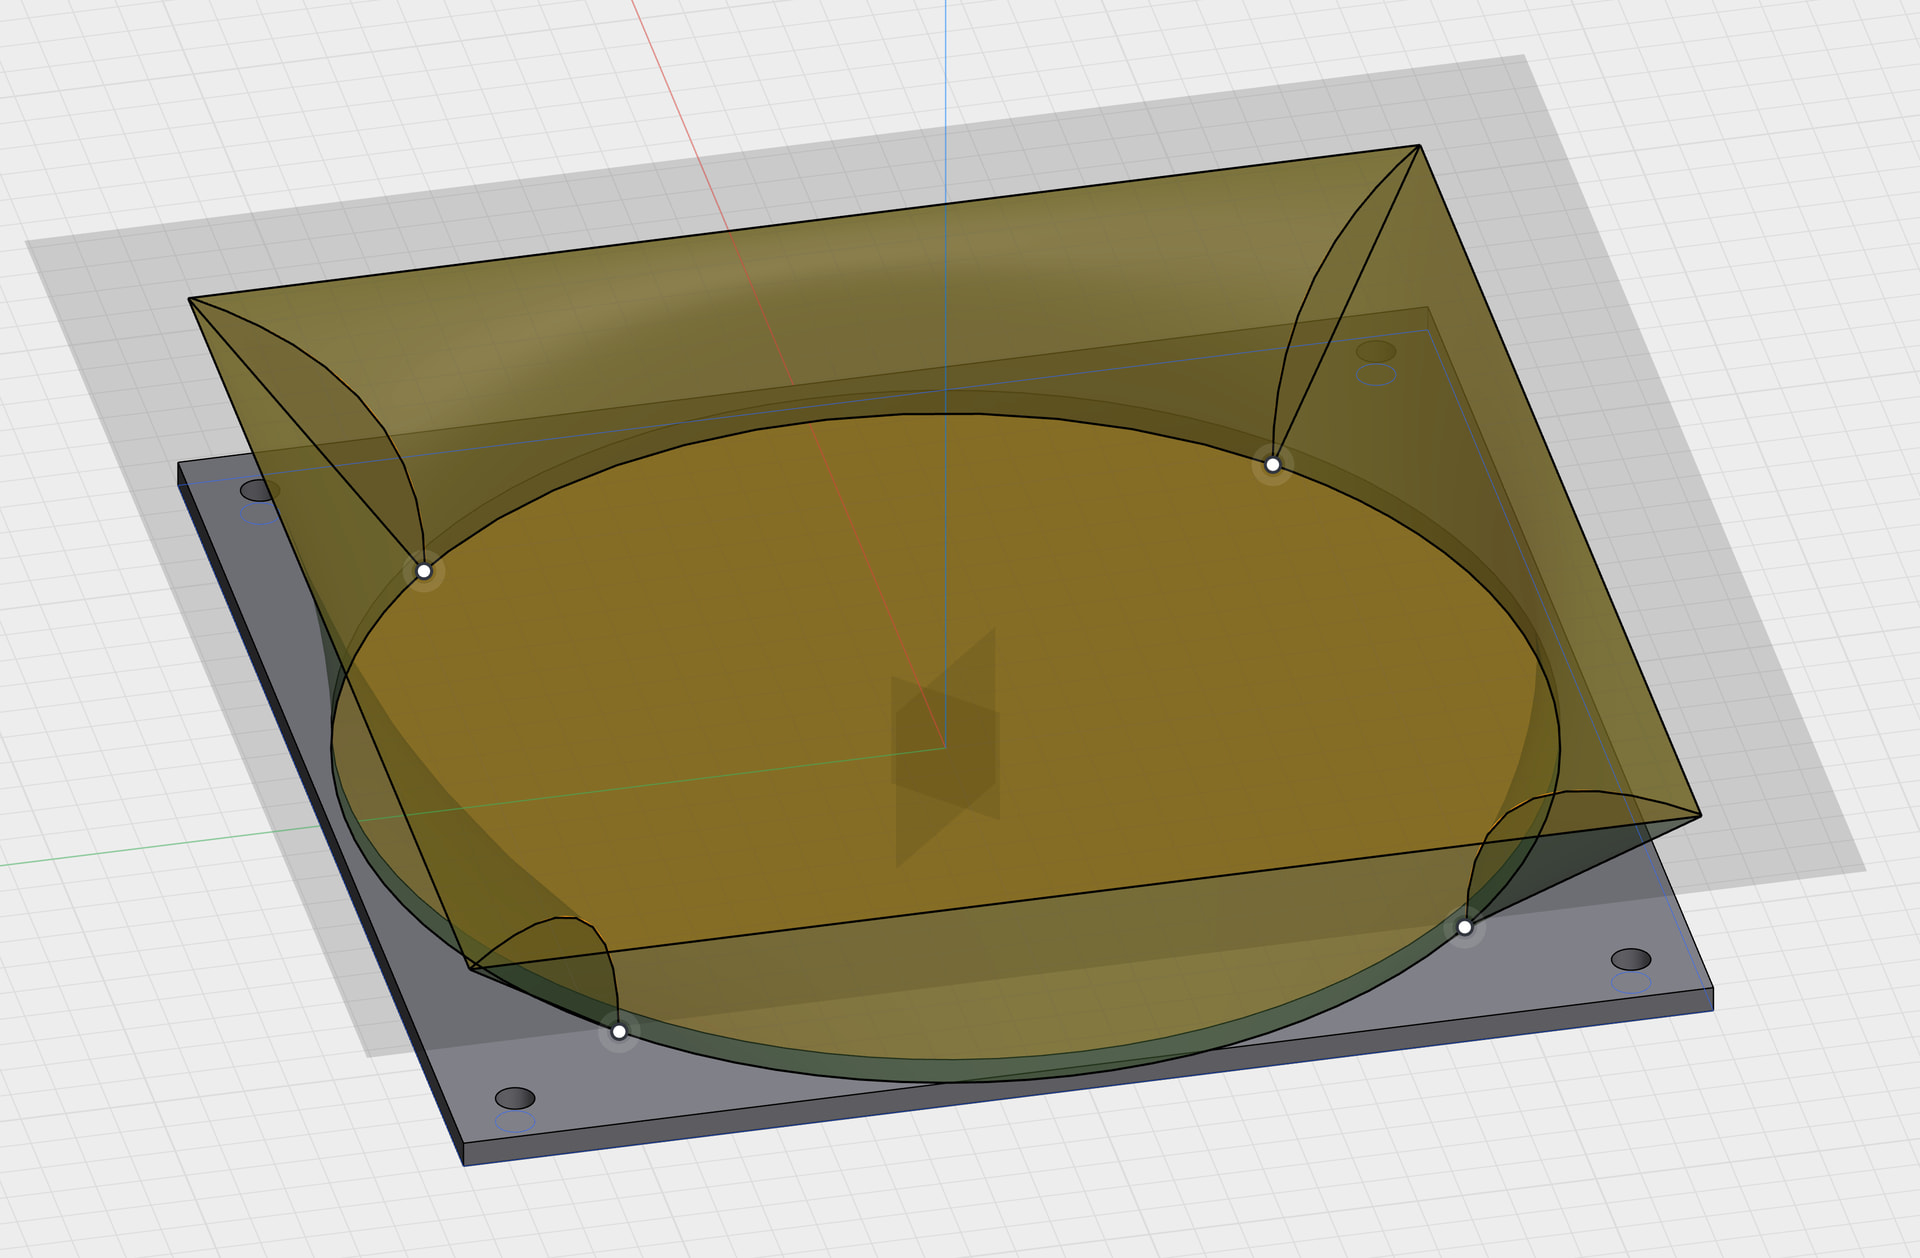1920x1258 pixels.
Task: Select the upper-right white loft rail point
Action: [x=1272, y=464]
